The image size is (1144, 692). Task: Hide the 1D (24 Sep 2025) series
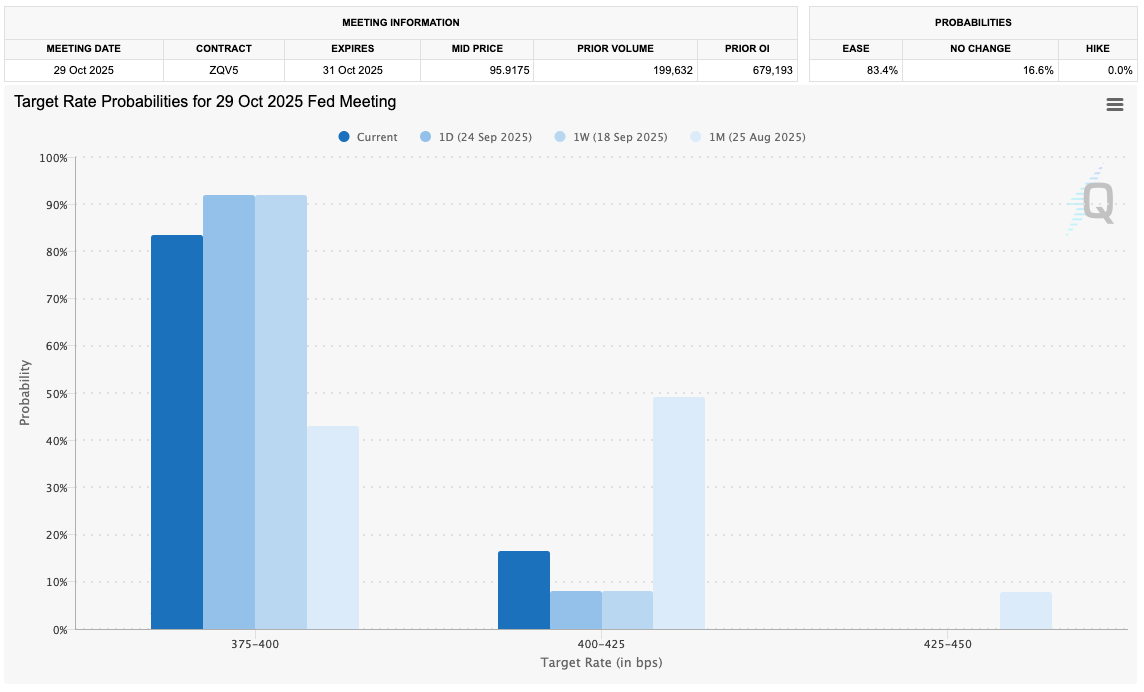(485, 137)
